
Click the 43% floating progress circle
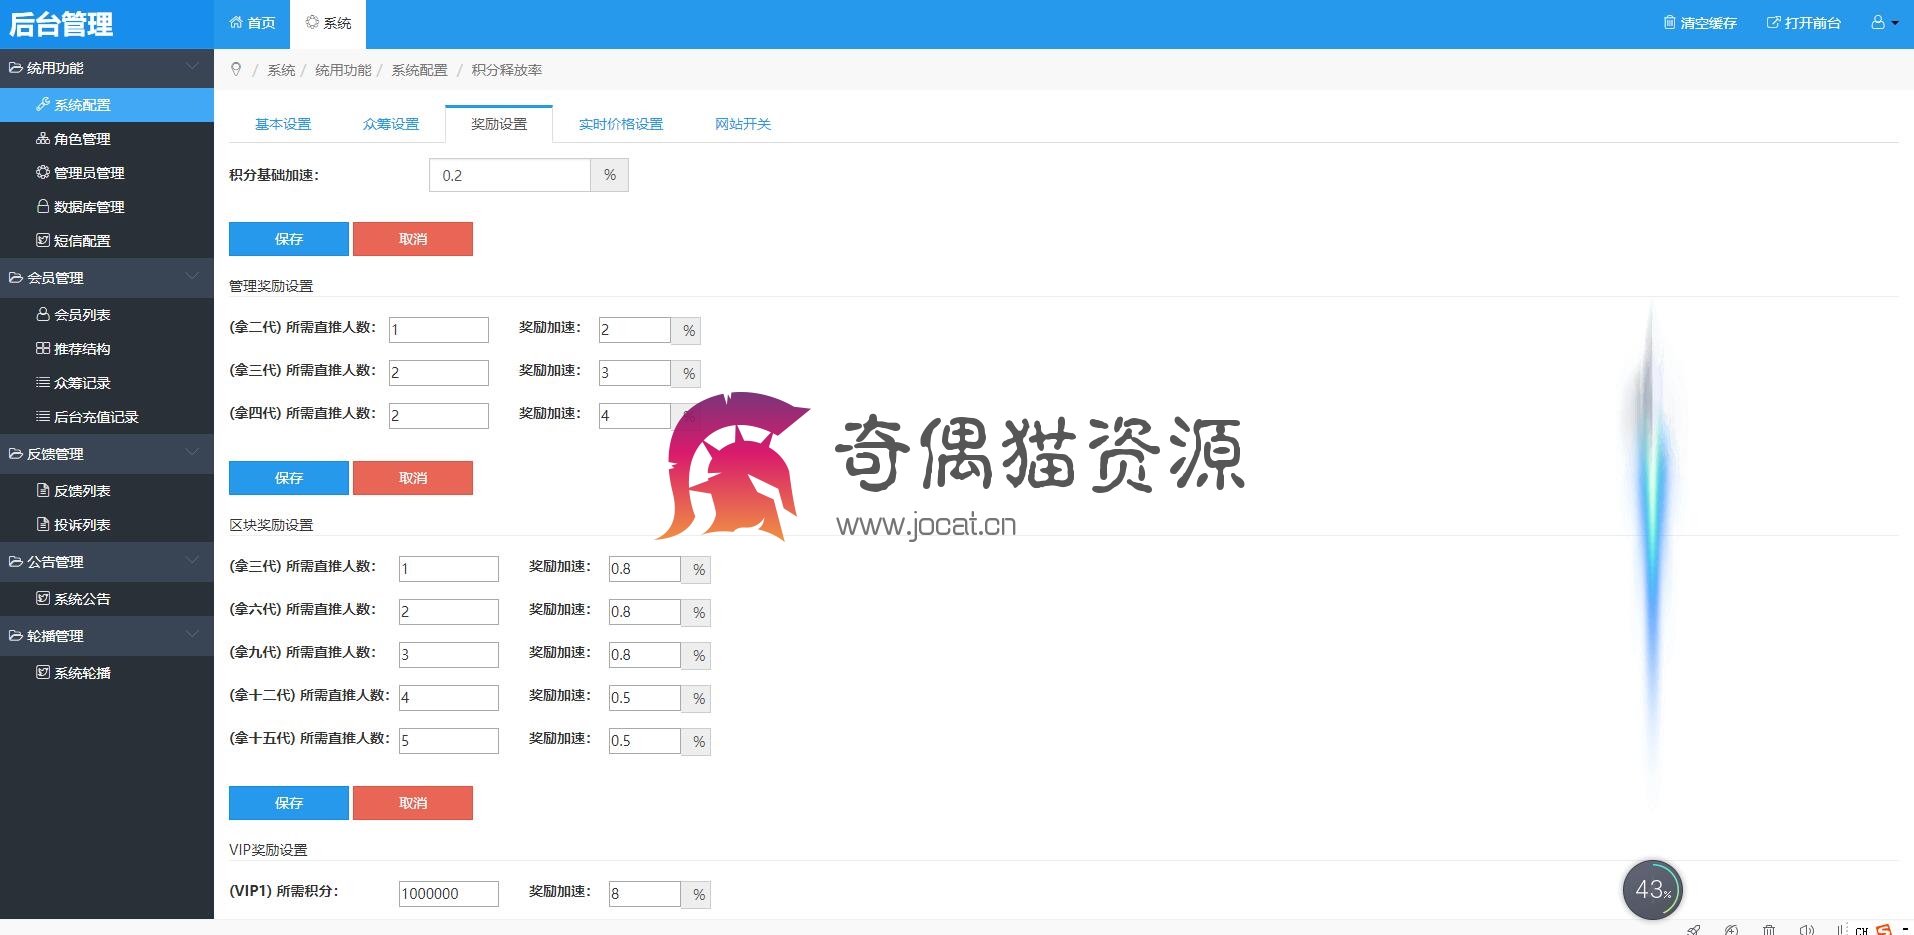click(1652, 889)
